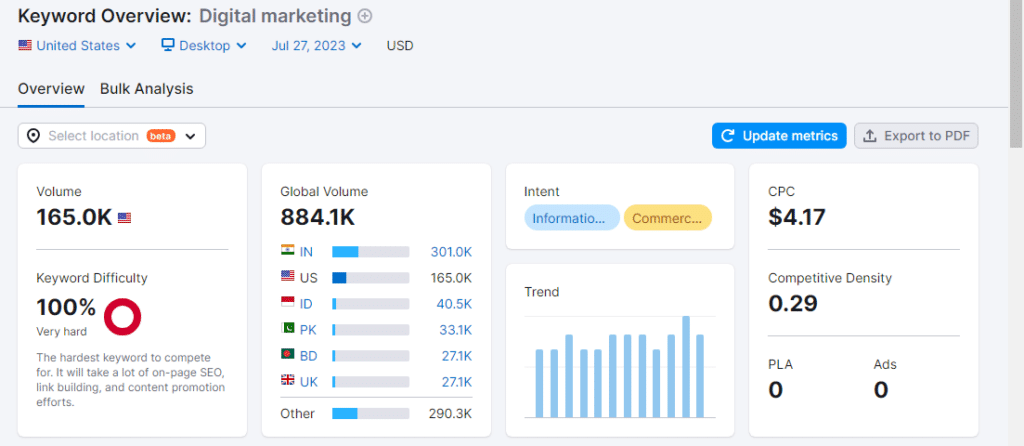Click the India flag in Global Volume
Screen dimensions: 1024x446
click(287, 251)
